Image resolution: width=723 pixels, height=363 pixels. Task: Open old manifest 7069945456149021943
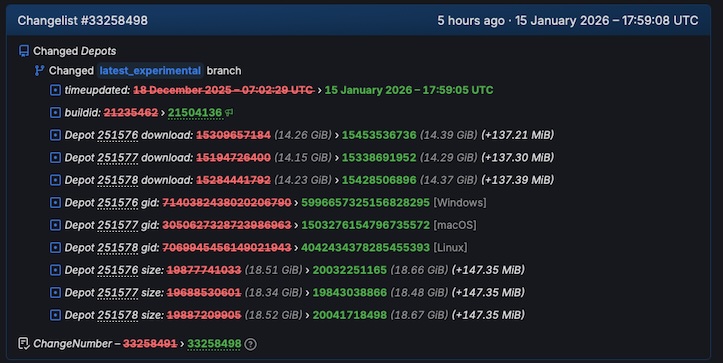pos(227,248)
